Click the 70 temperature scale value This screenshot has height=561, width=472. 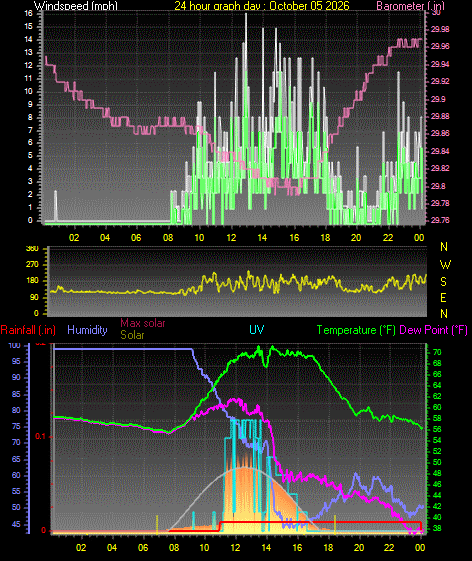point(437,352)
